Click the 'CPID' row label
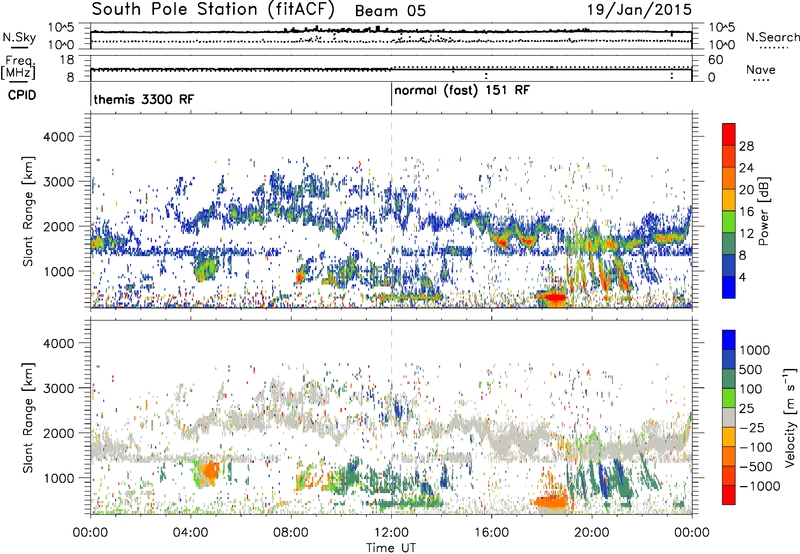Image resolution: width=800 pixels, height=554 pixels. pos(22,95)
